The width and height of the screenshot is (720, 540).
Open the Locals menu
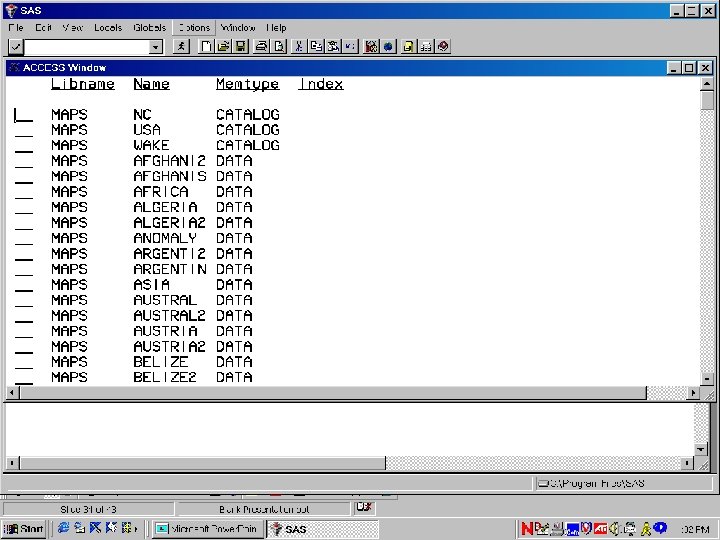coord(108,28)
